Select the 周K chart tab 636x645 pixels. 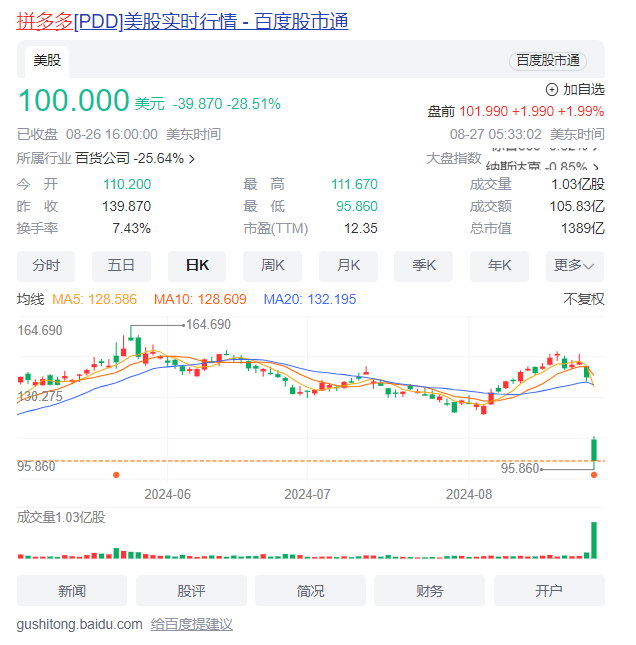point(272,266)
